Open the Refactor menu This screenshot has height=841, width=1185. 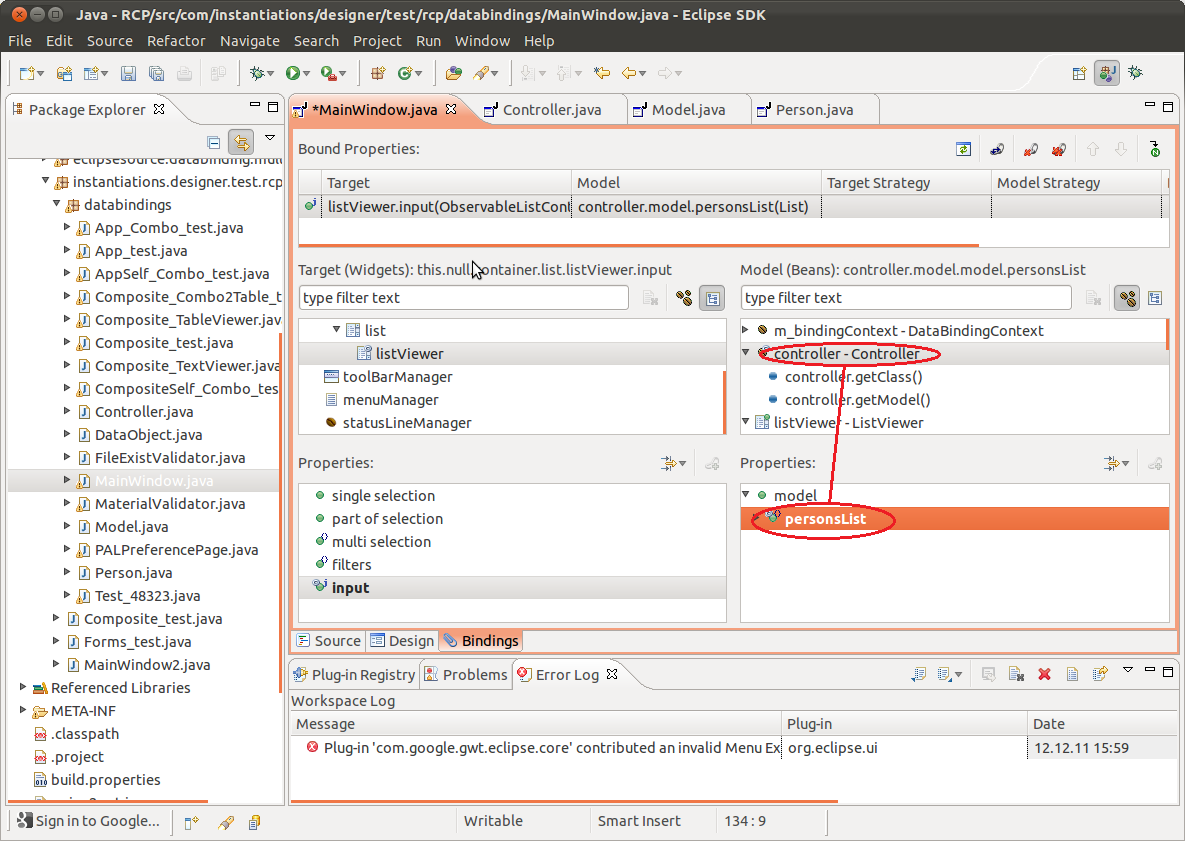coord(176,41)
